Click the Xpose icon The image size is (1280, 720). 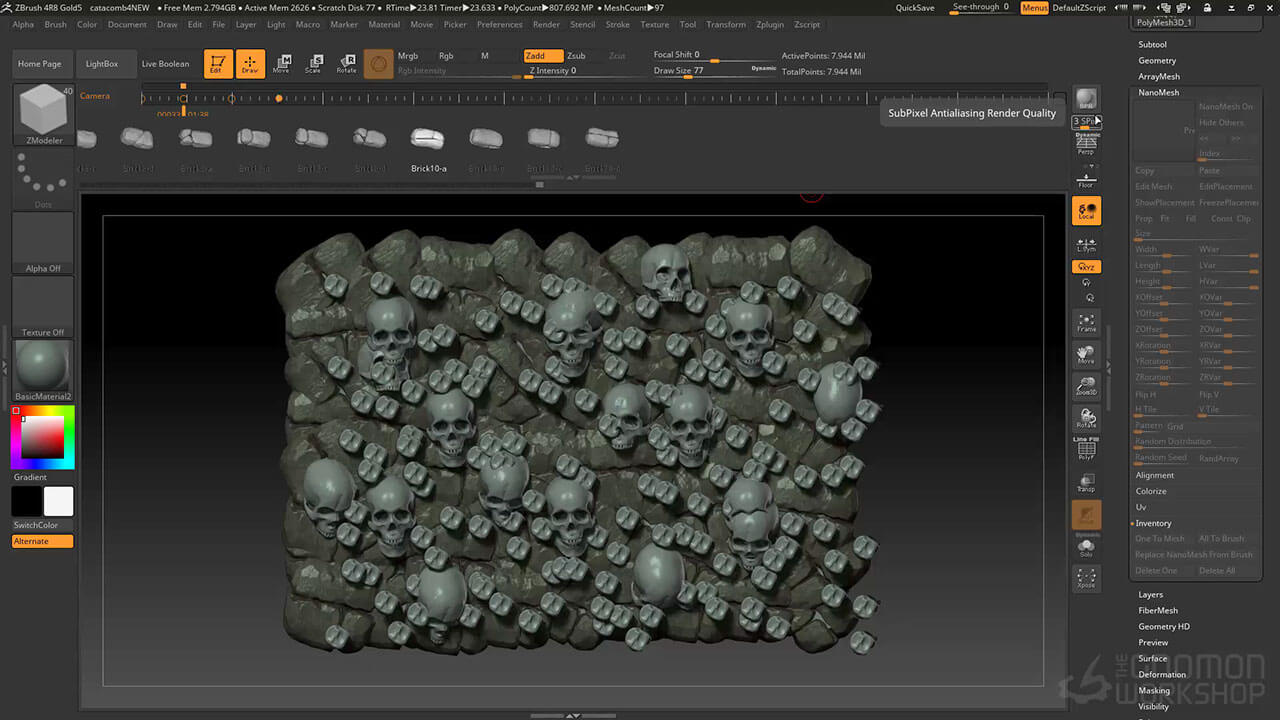(x=1086, y=578)
